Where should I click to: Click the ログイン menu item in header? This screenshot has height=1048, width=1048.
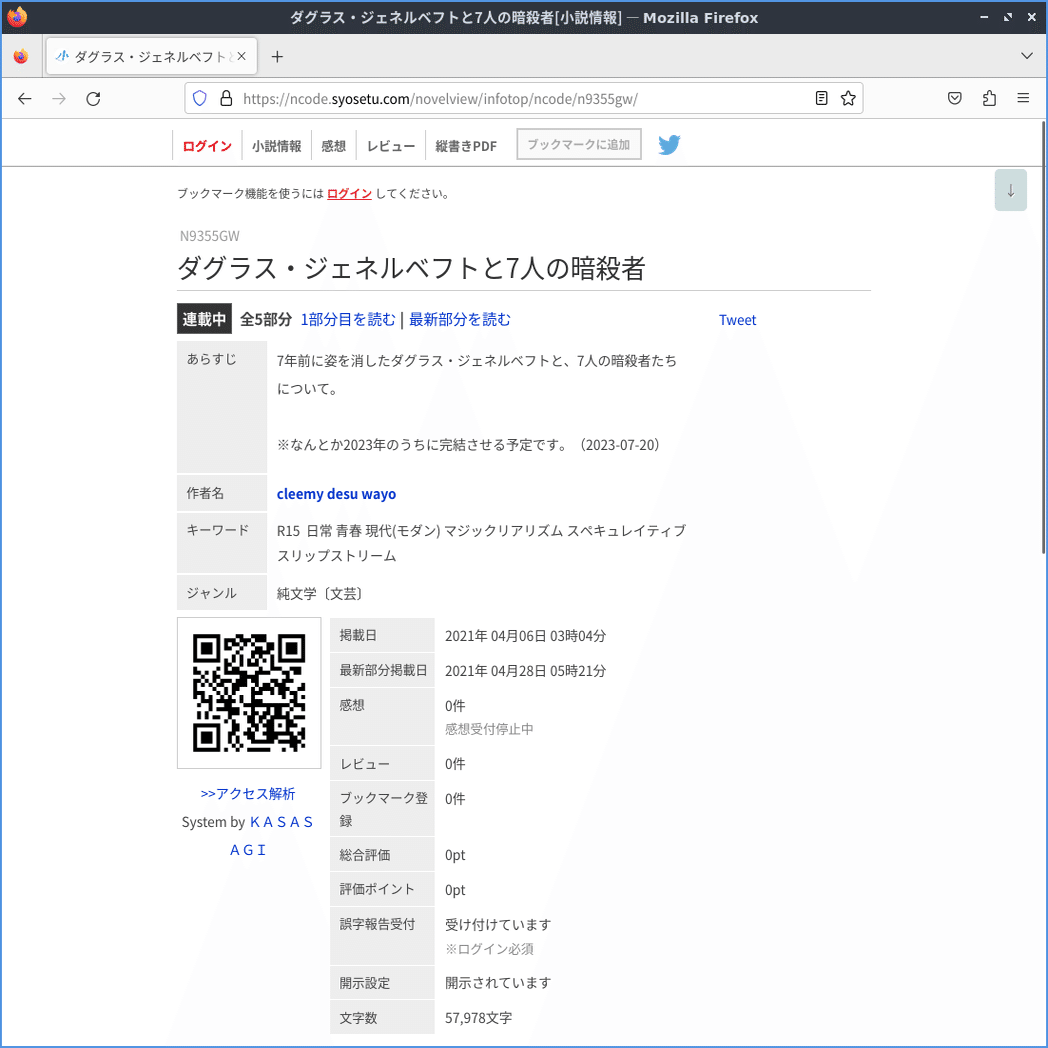point(207,146)
